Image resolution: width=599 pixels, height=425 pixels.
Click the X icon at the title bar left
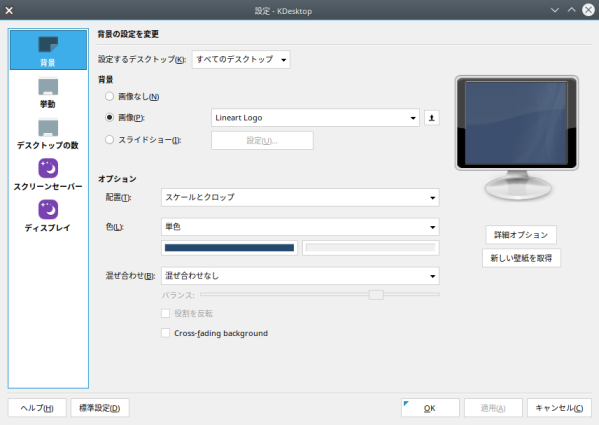pos(9,10)
